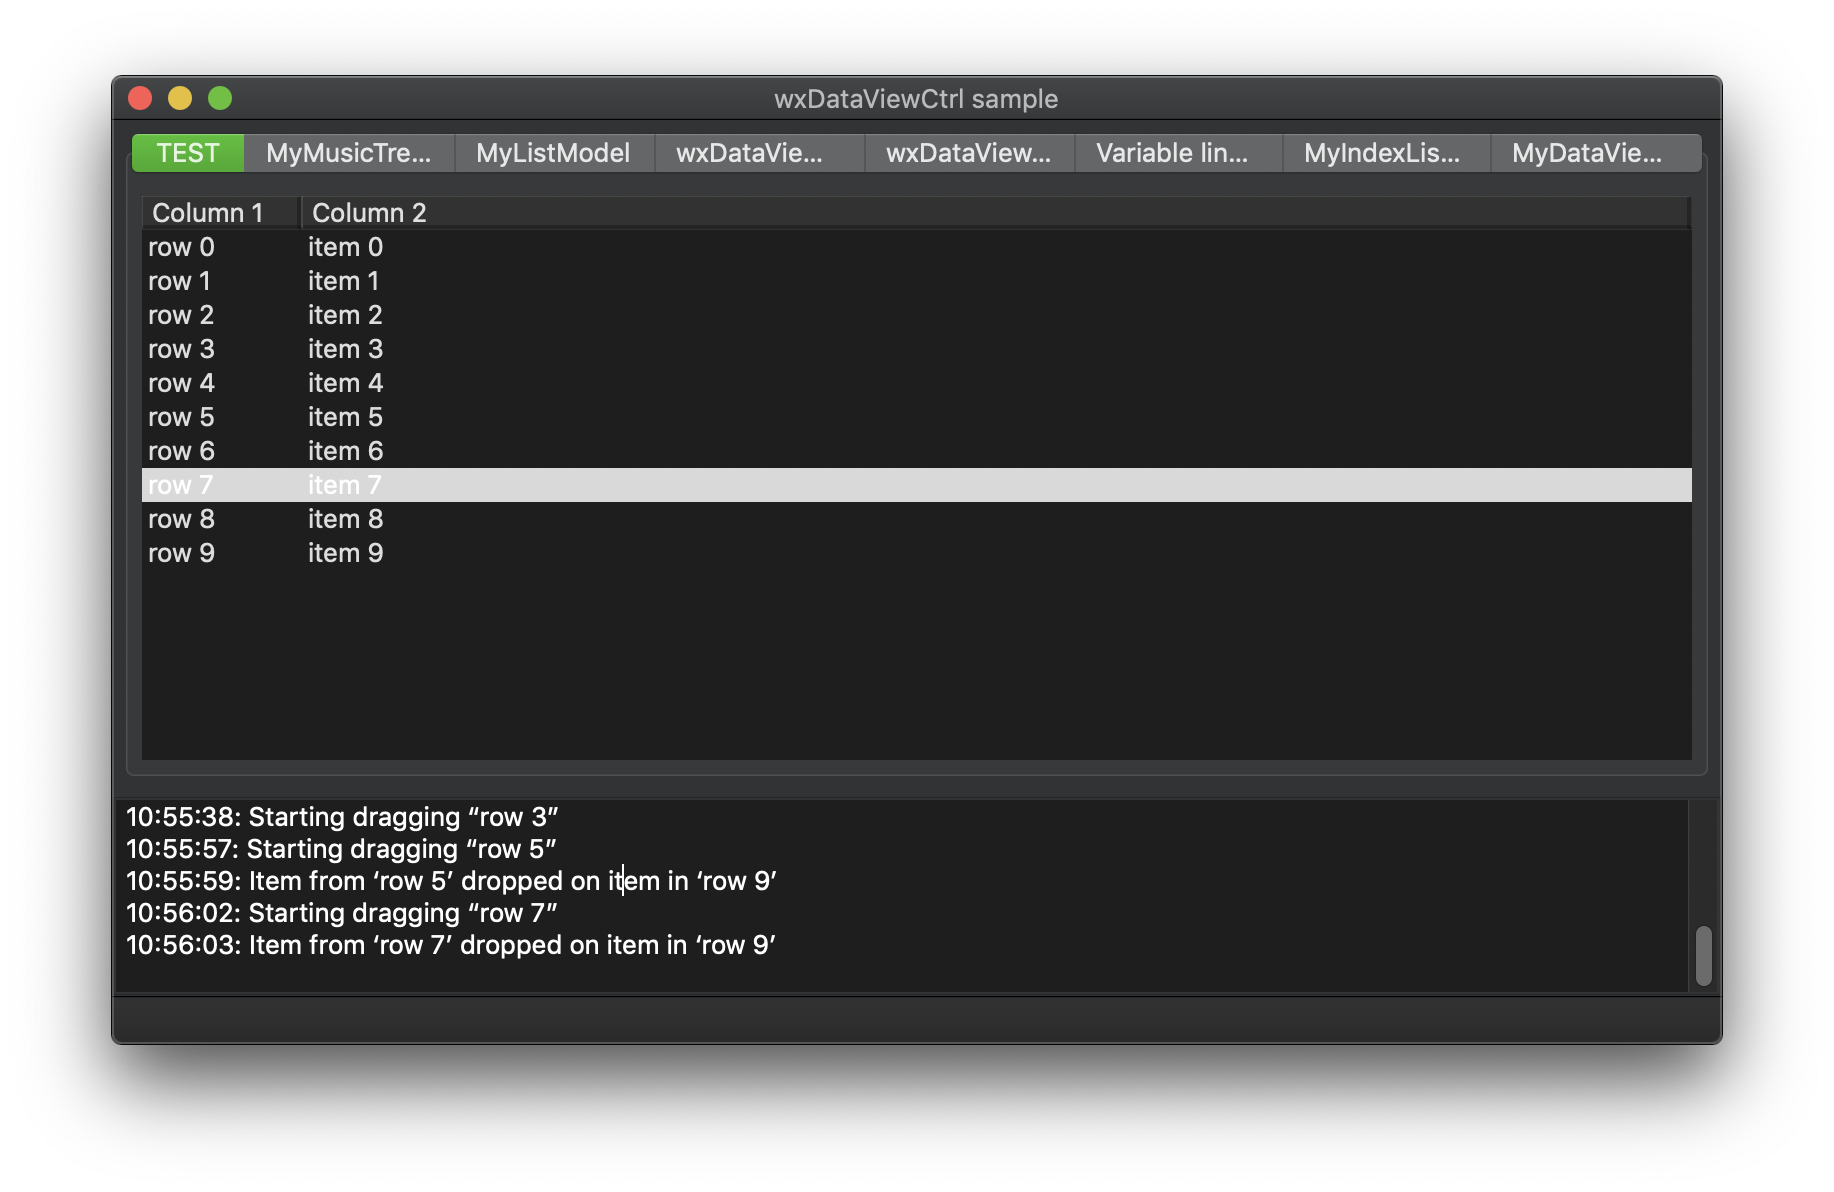This screenshot has width=1834, height=1192.
Task: Select the first wxDataVie... tab
Action: 758,152
